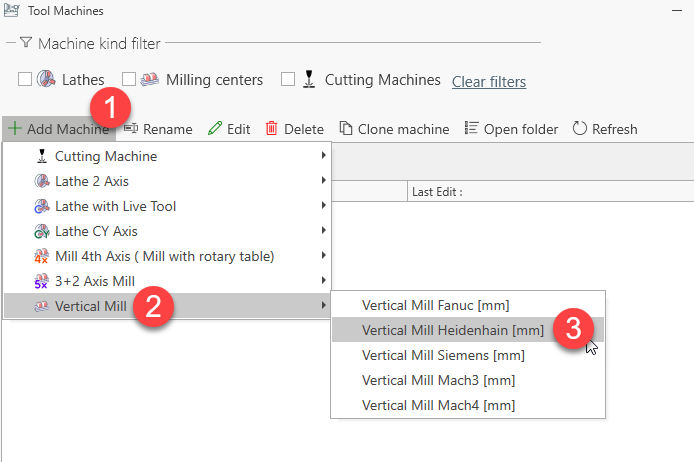Select Lathe with Live Tool entry
Image resolution: width=694 pixels, height=462 pixels.
click(115, 206)
